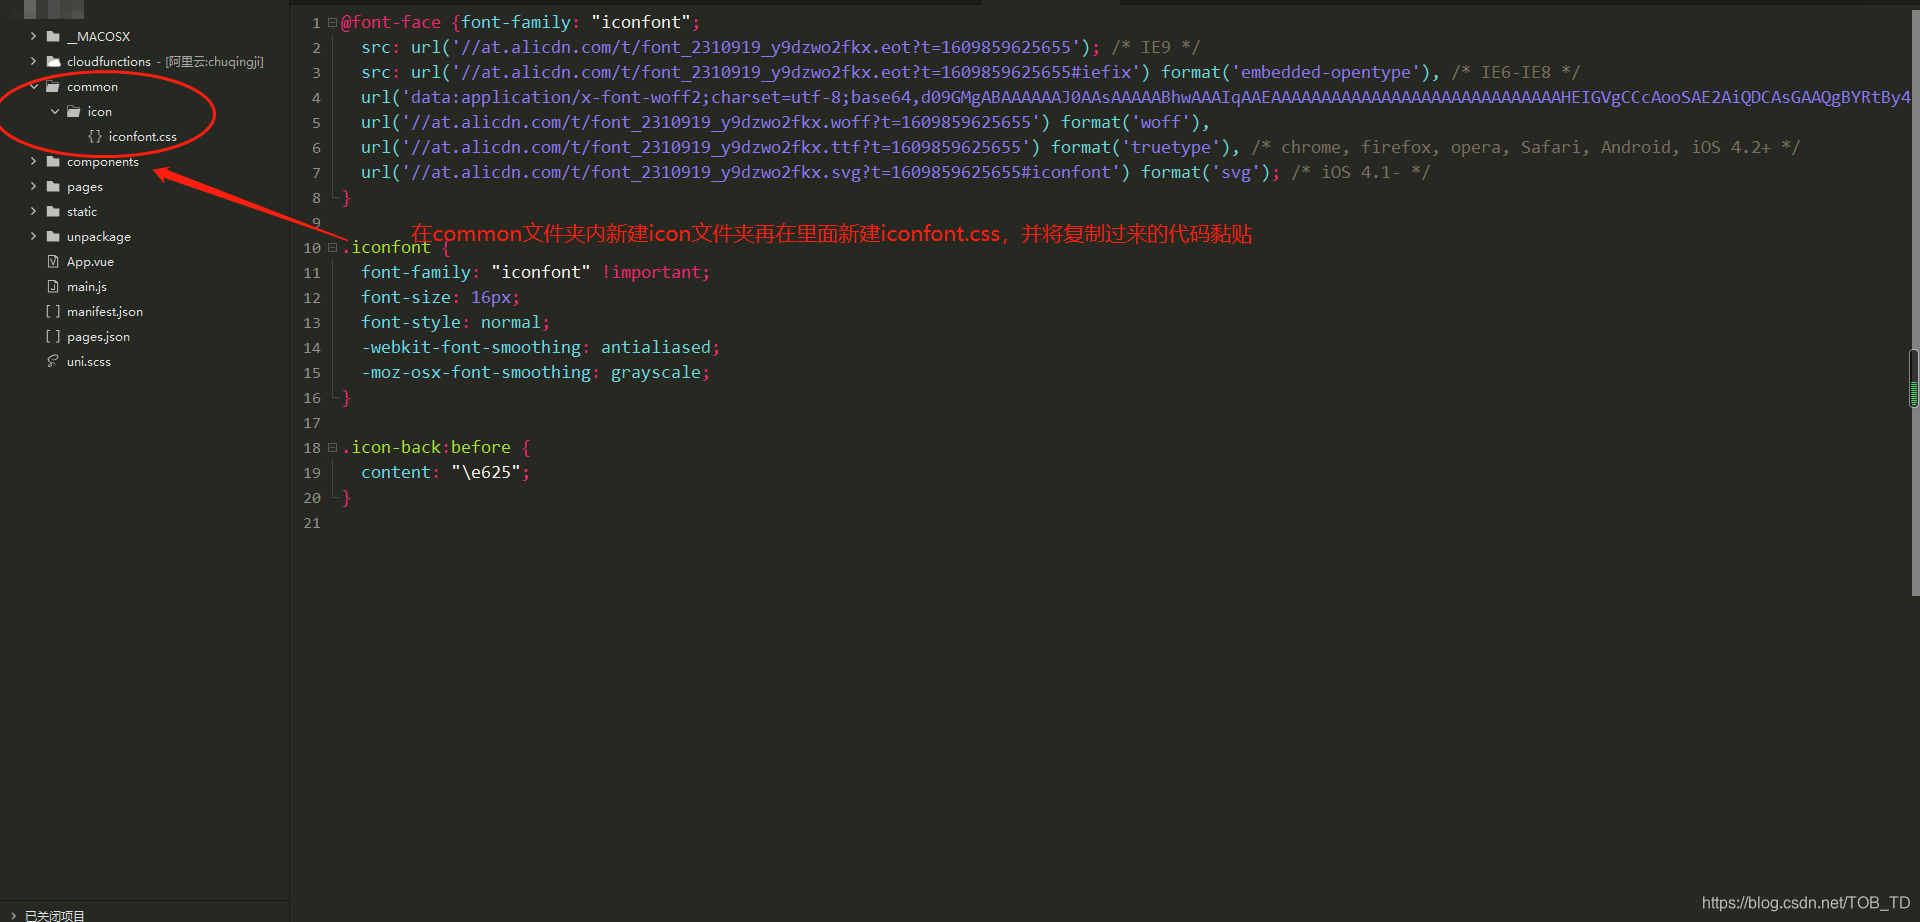Expand the static folder chevron

point(33,212)
